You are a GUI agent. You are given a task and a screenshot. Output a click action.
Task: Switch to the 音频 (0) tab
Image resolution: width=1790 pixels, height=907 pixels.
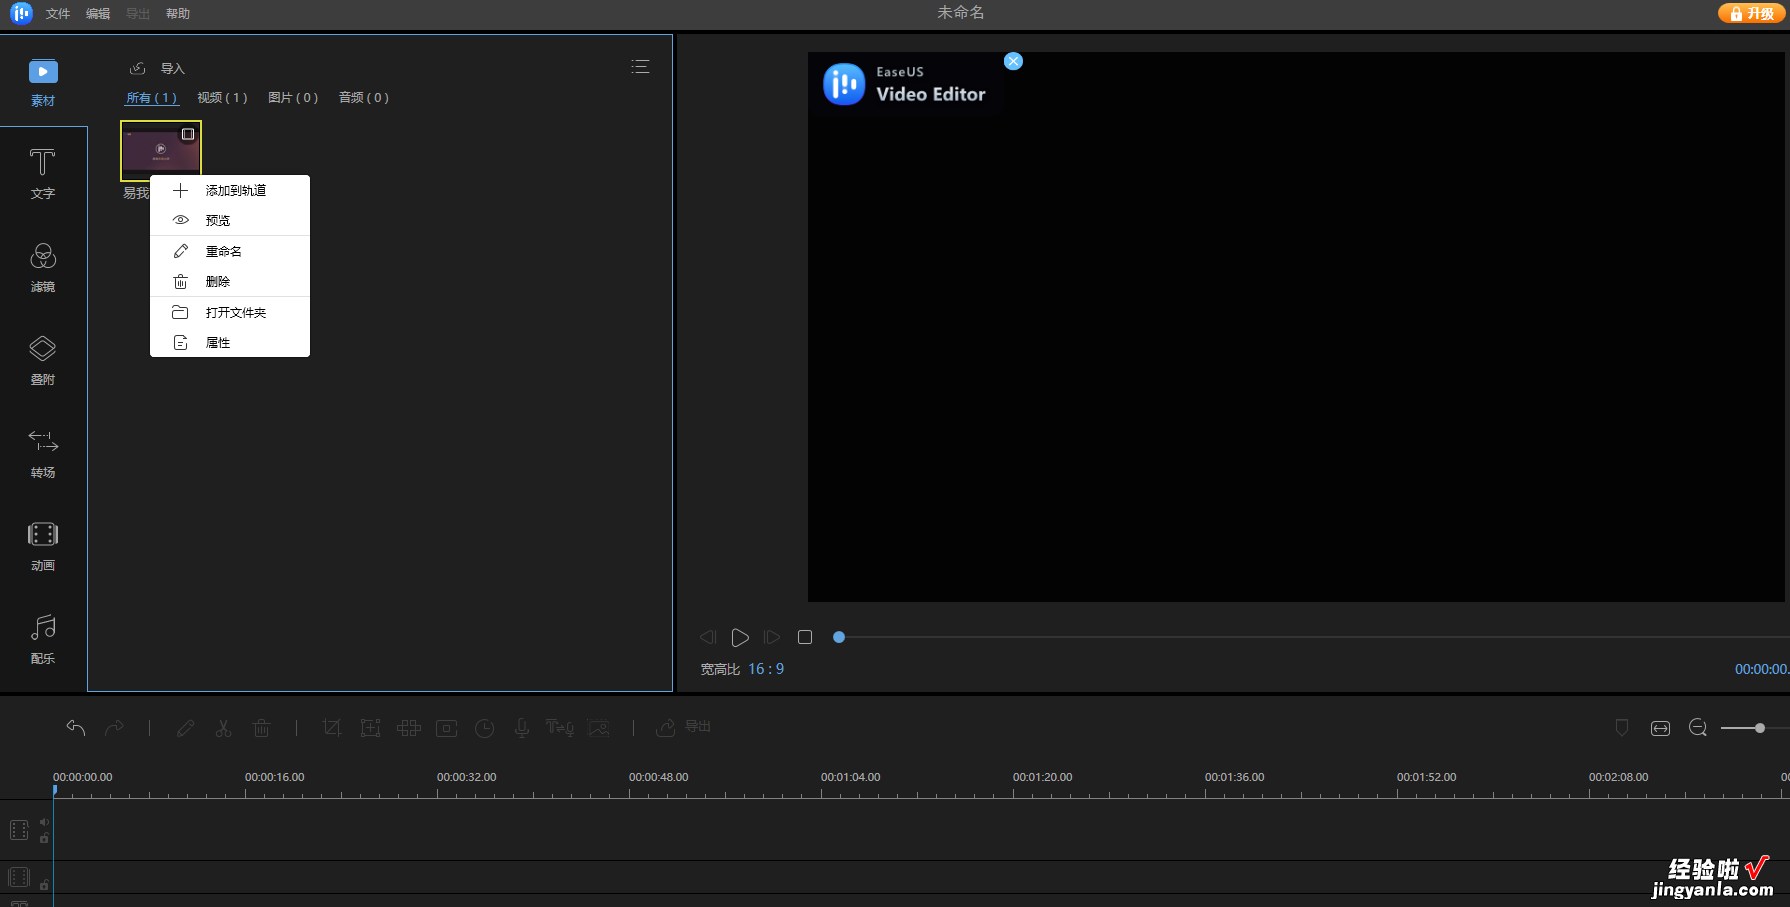pos(364,98)
